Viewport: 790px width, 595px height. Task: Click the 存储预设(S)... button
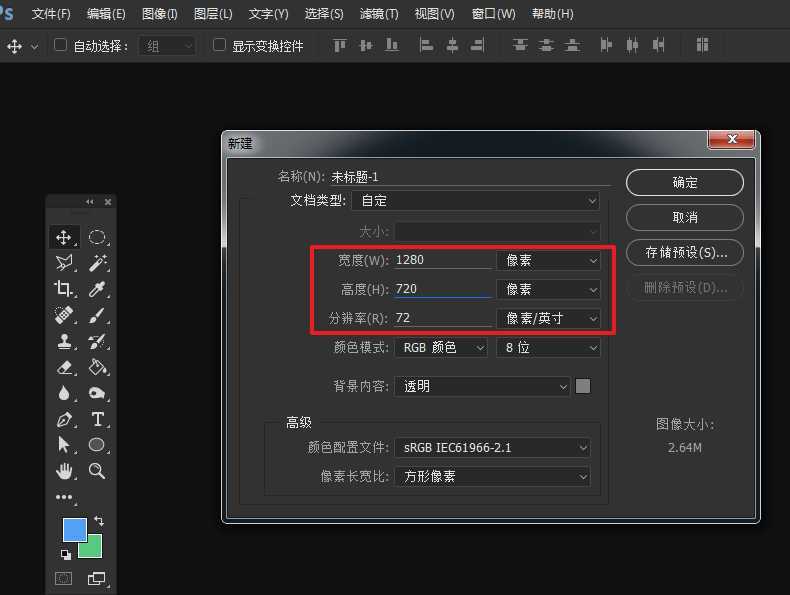pos(684,252)
